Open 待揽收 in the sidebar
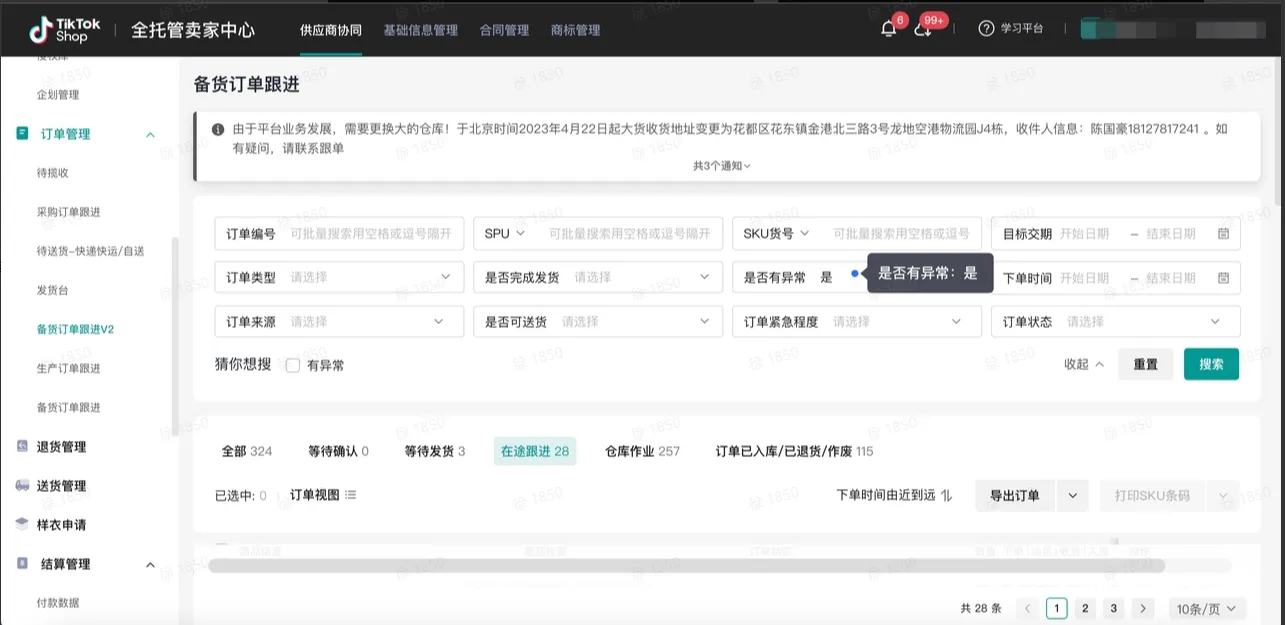This screenshot has height=625, width=1285. (53, 173)
